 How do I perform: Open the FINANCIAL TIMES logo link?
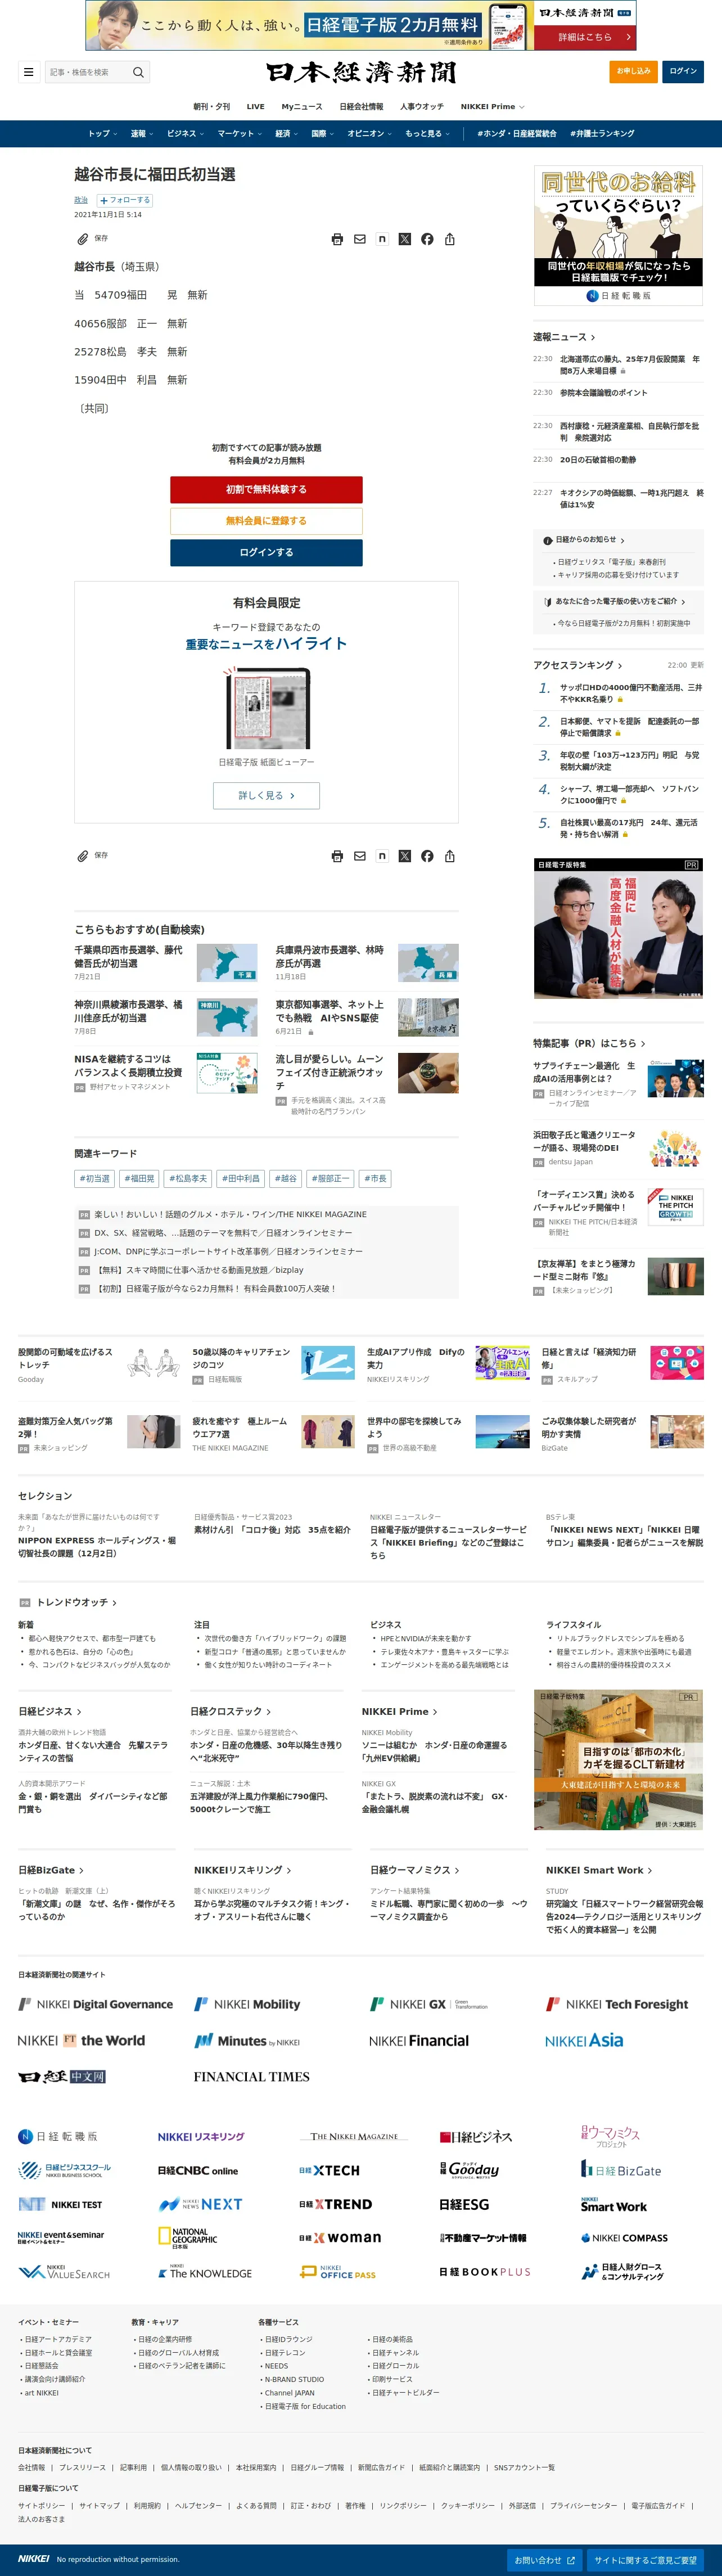click(x=251, y=2077)
